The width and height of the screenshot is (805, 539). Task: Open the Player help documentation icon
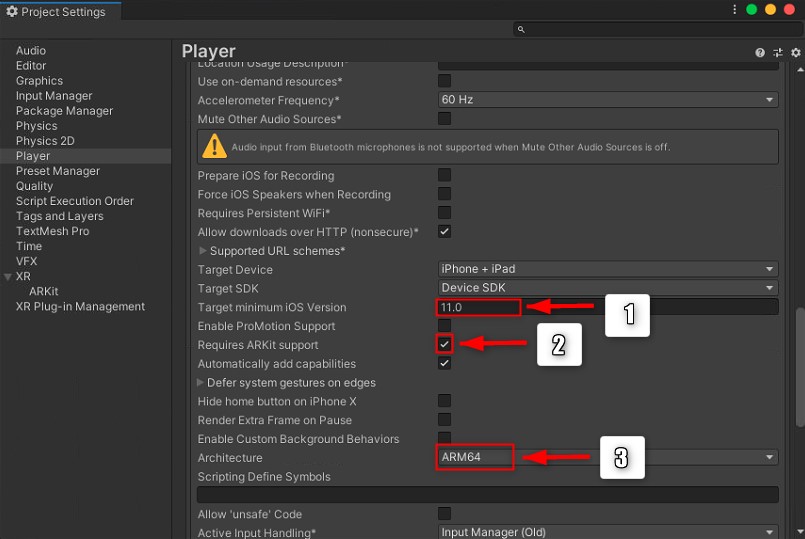(x=760, y=52)
